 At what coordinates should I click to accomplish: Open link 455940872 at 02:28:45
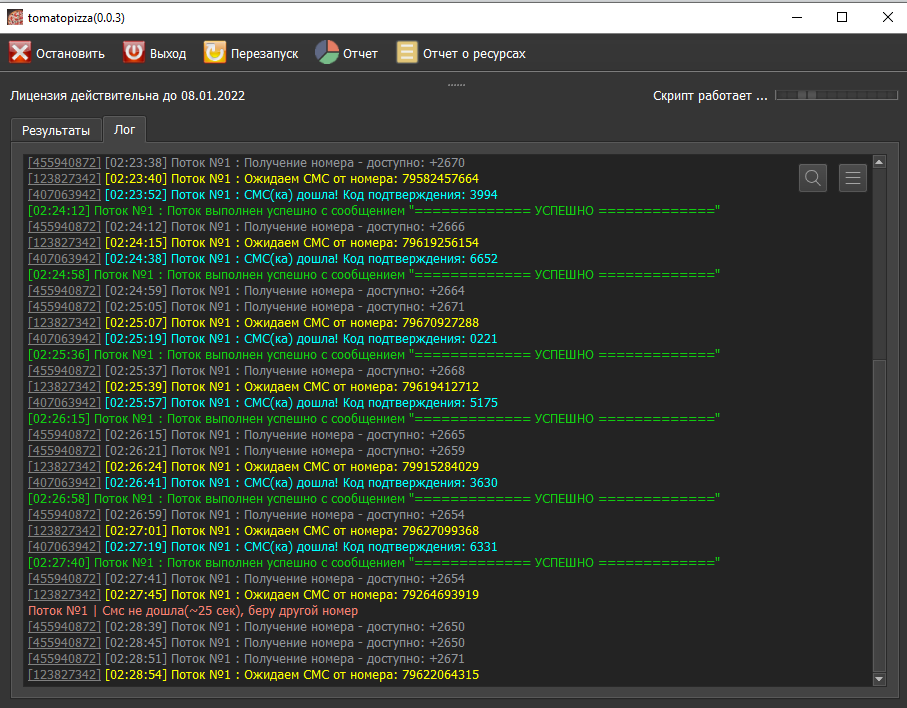(x=64, y=643)
